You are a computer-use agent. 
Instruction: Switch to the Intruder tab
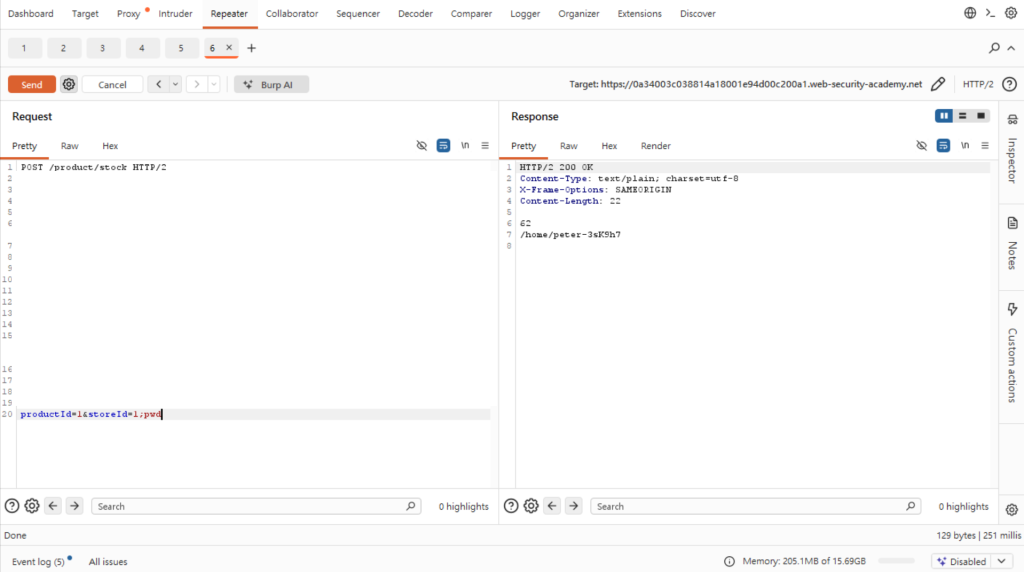tap(175, 14)
